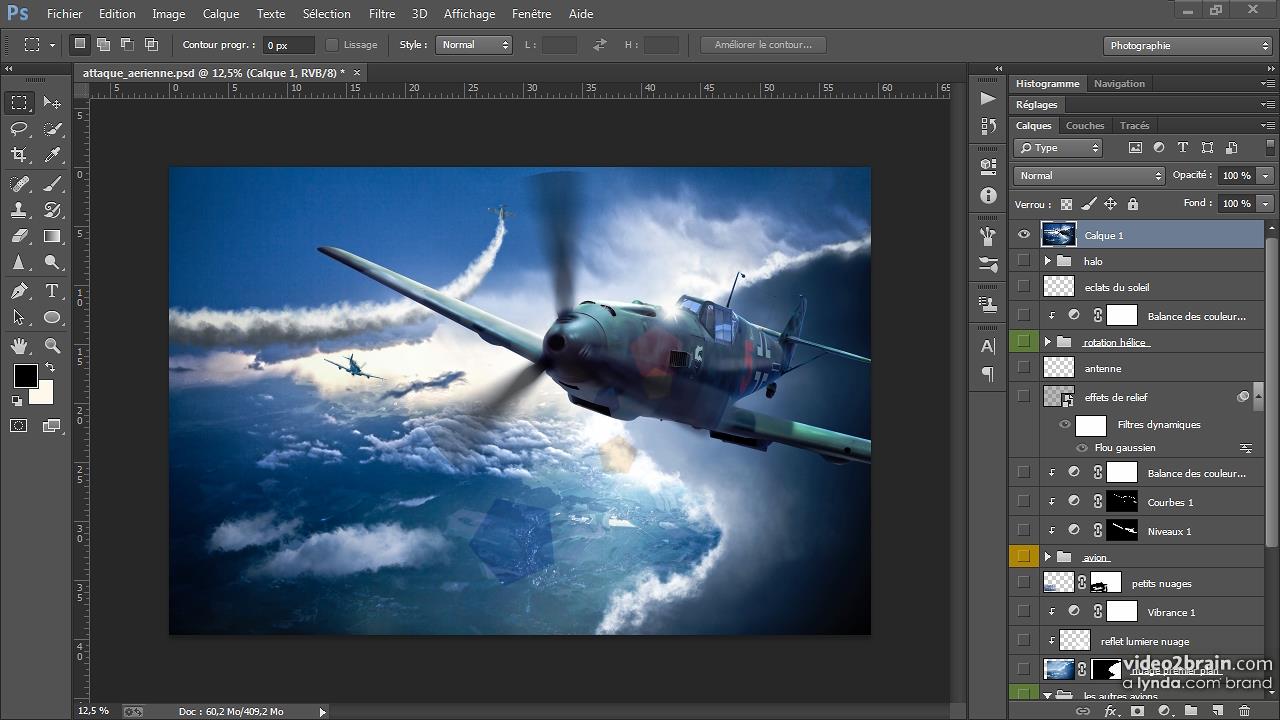Select the Hand tool

point(19,346)
